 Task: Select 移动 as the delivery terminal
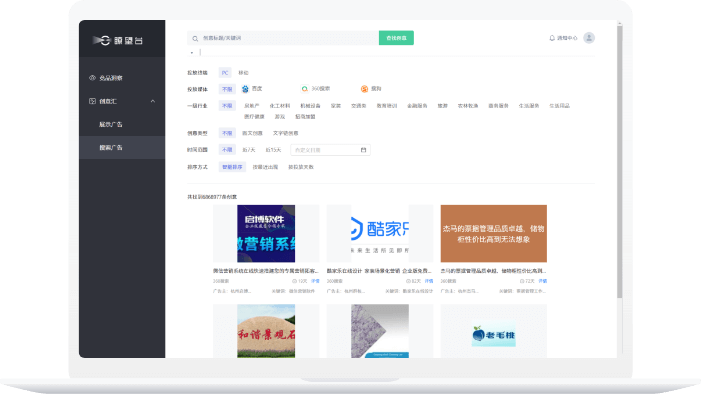pyautogui.click(x=243, y=72)
